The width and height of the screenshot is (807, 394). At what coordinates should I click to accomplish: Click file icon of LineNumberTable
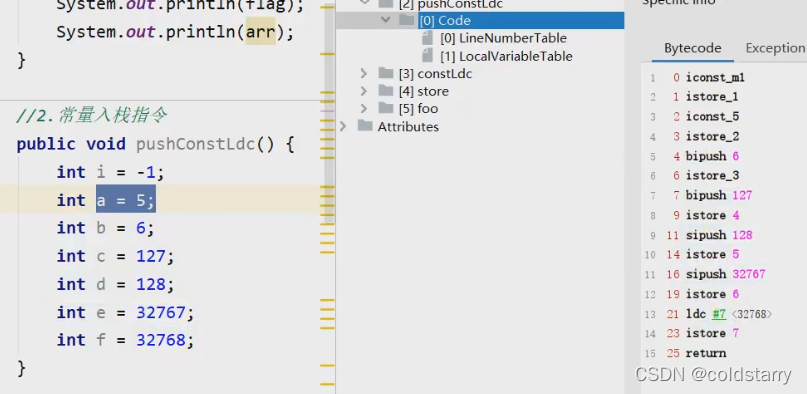click(x=427, y=38)
